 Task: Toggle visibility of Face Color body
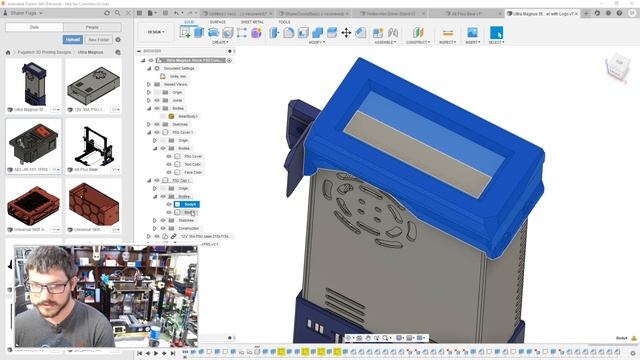[x=169, y=172]
